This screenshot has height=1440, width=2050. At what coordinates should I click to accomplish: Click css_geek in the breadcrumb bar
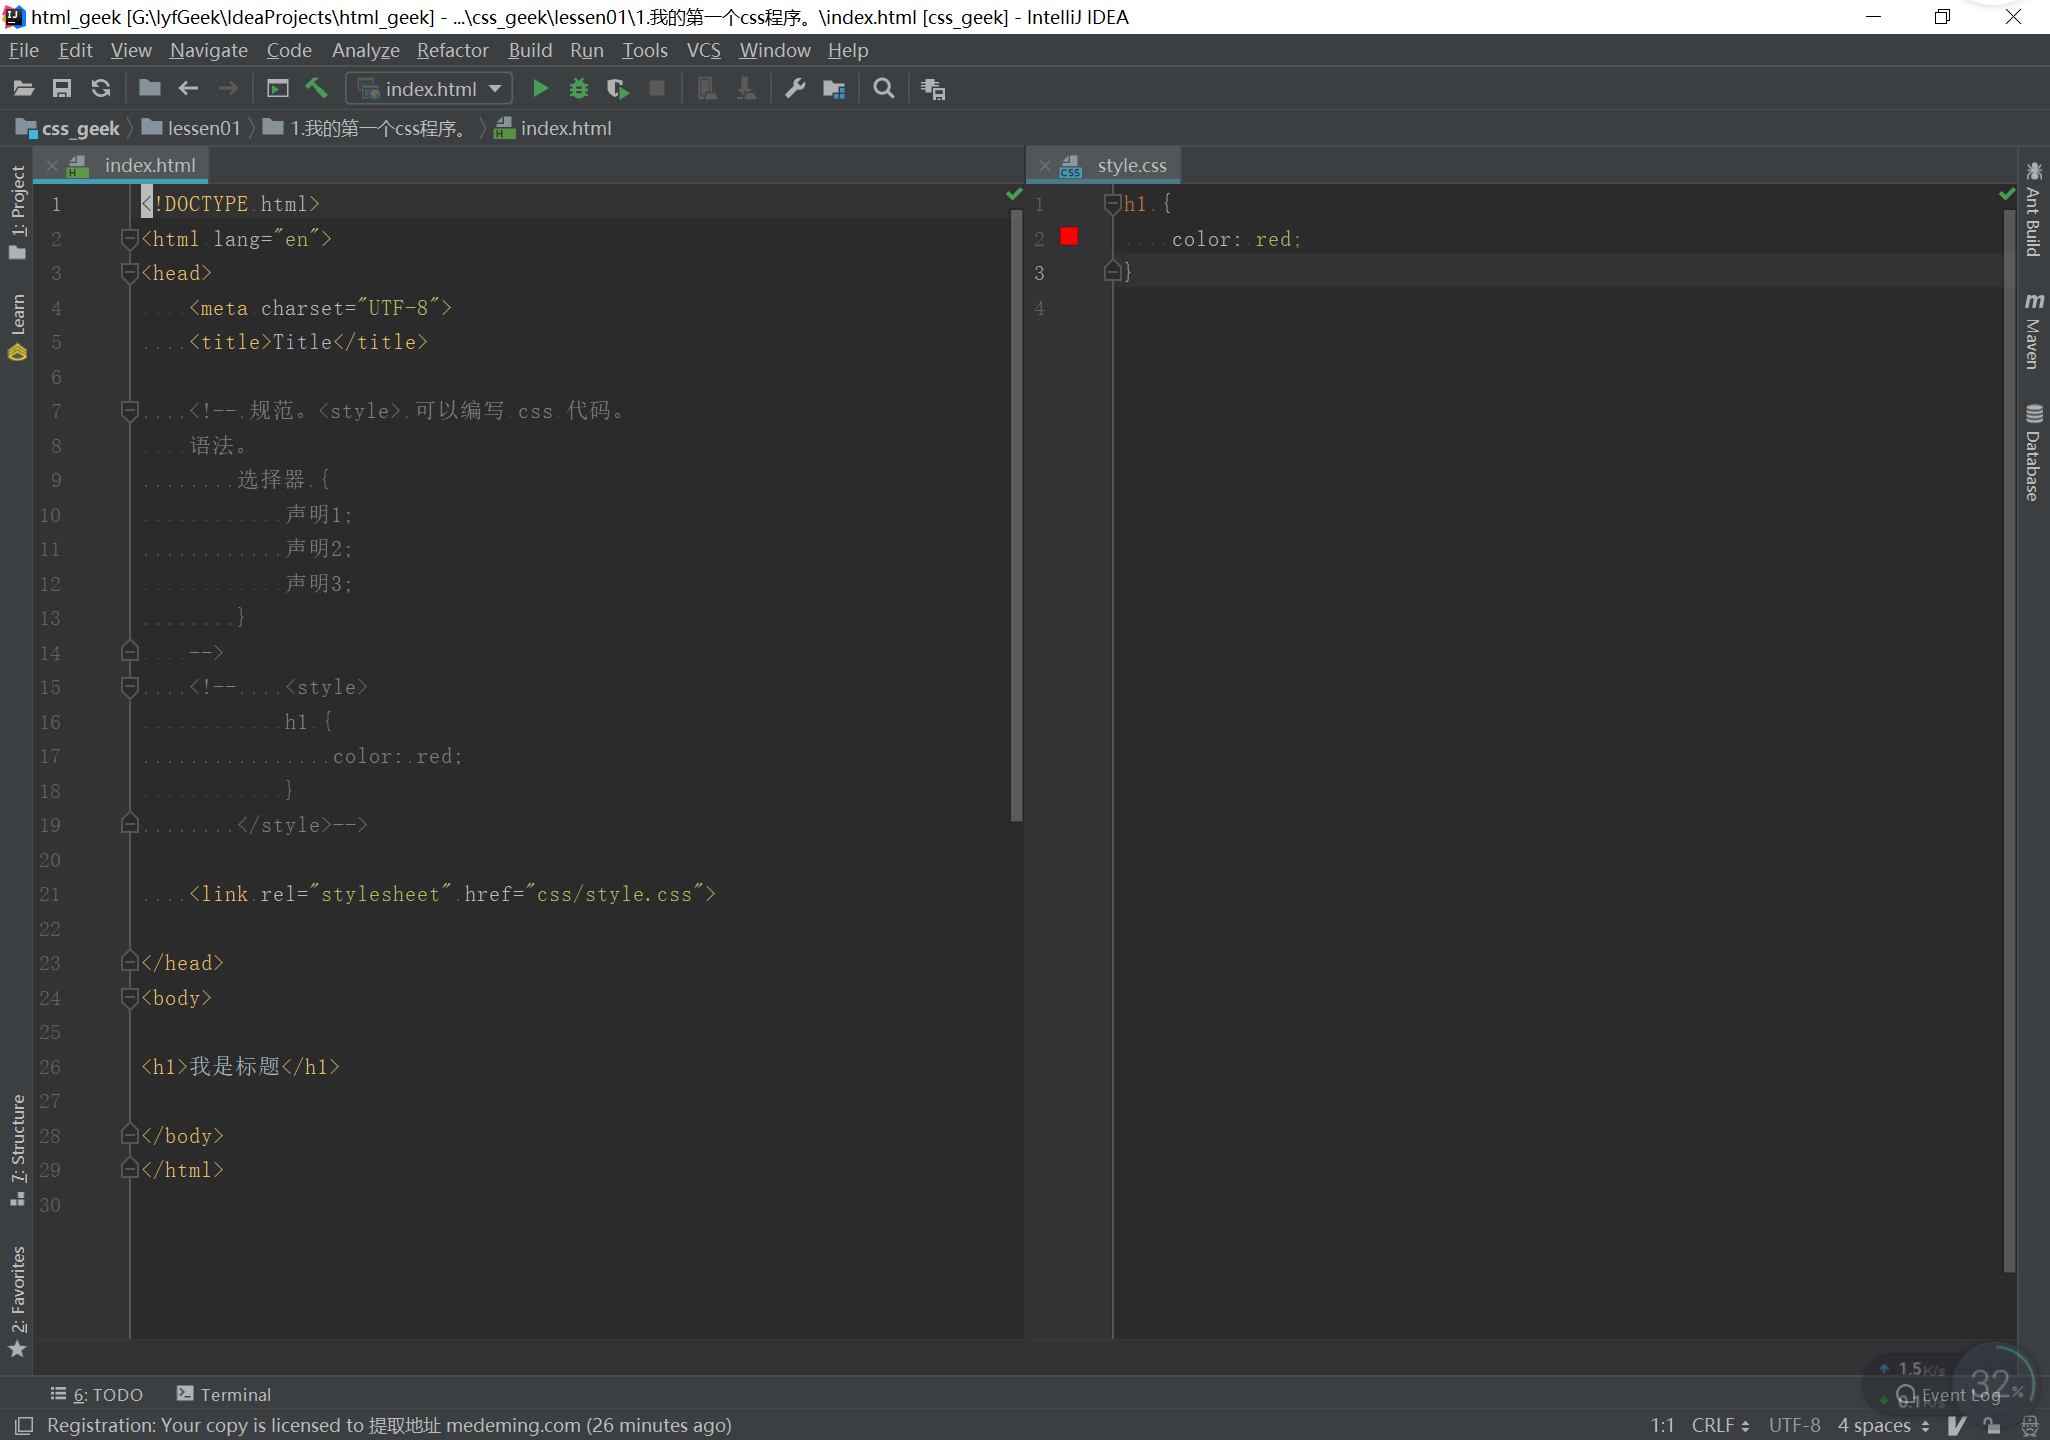[x=68, y=128]
